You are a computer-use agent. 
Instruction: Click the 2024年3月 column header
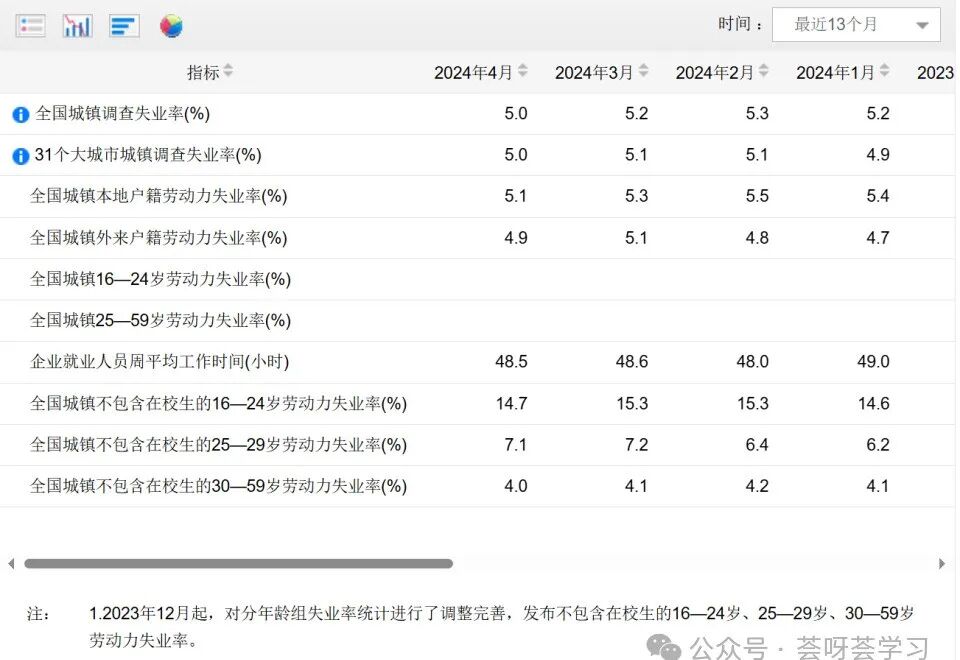click(x=594, y=72)
